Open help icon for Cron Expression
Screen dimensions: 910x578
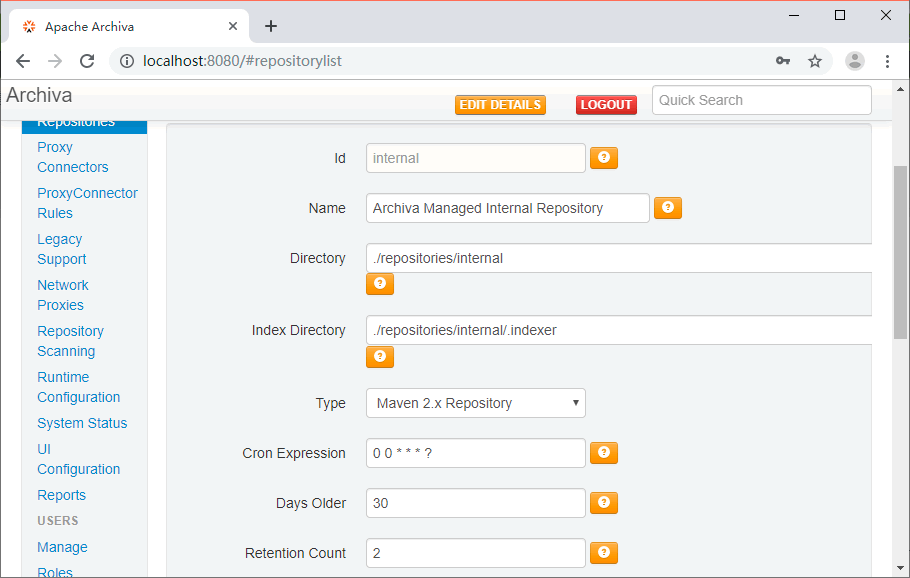[x=604, y=453]
